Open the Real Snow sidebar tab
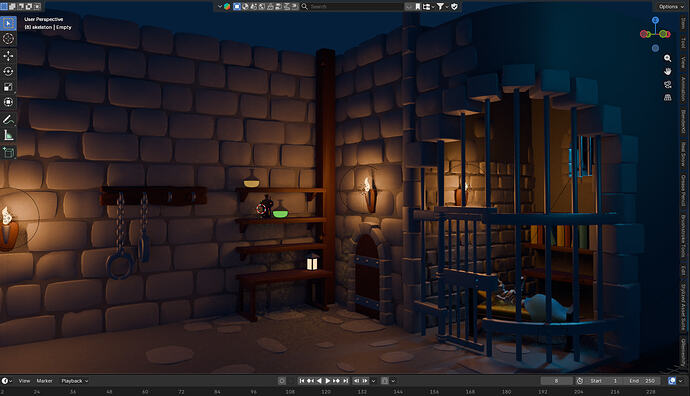The image size is (690, 396). (683, 154)
